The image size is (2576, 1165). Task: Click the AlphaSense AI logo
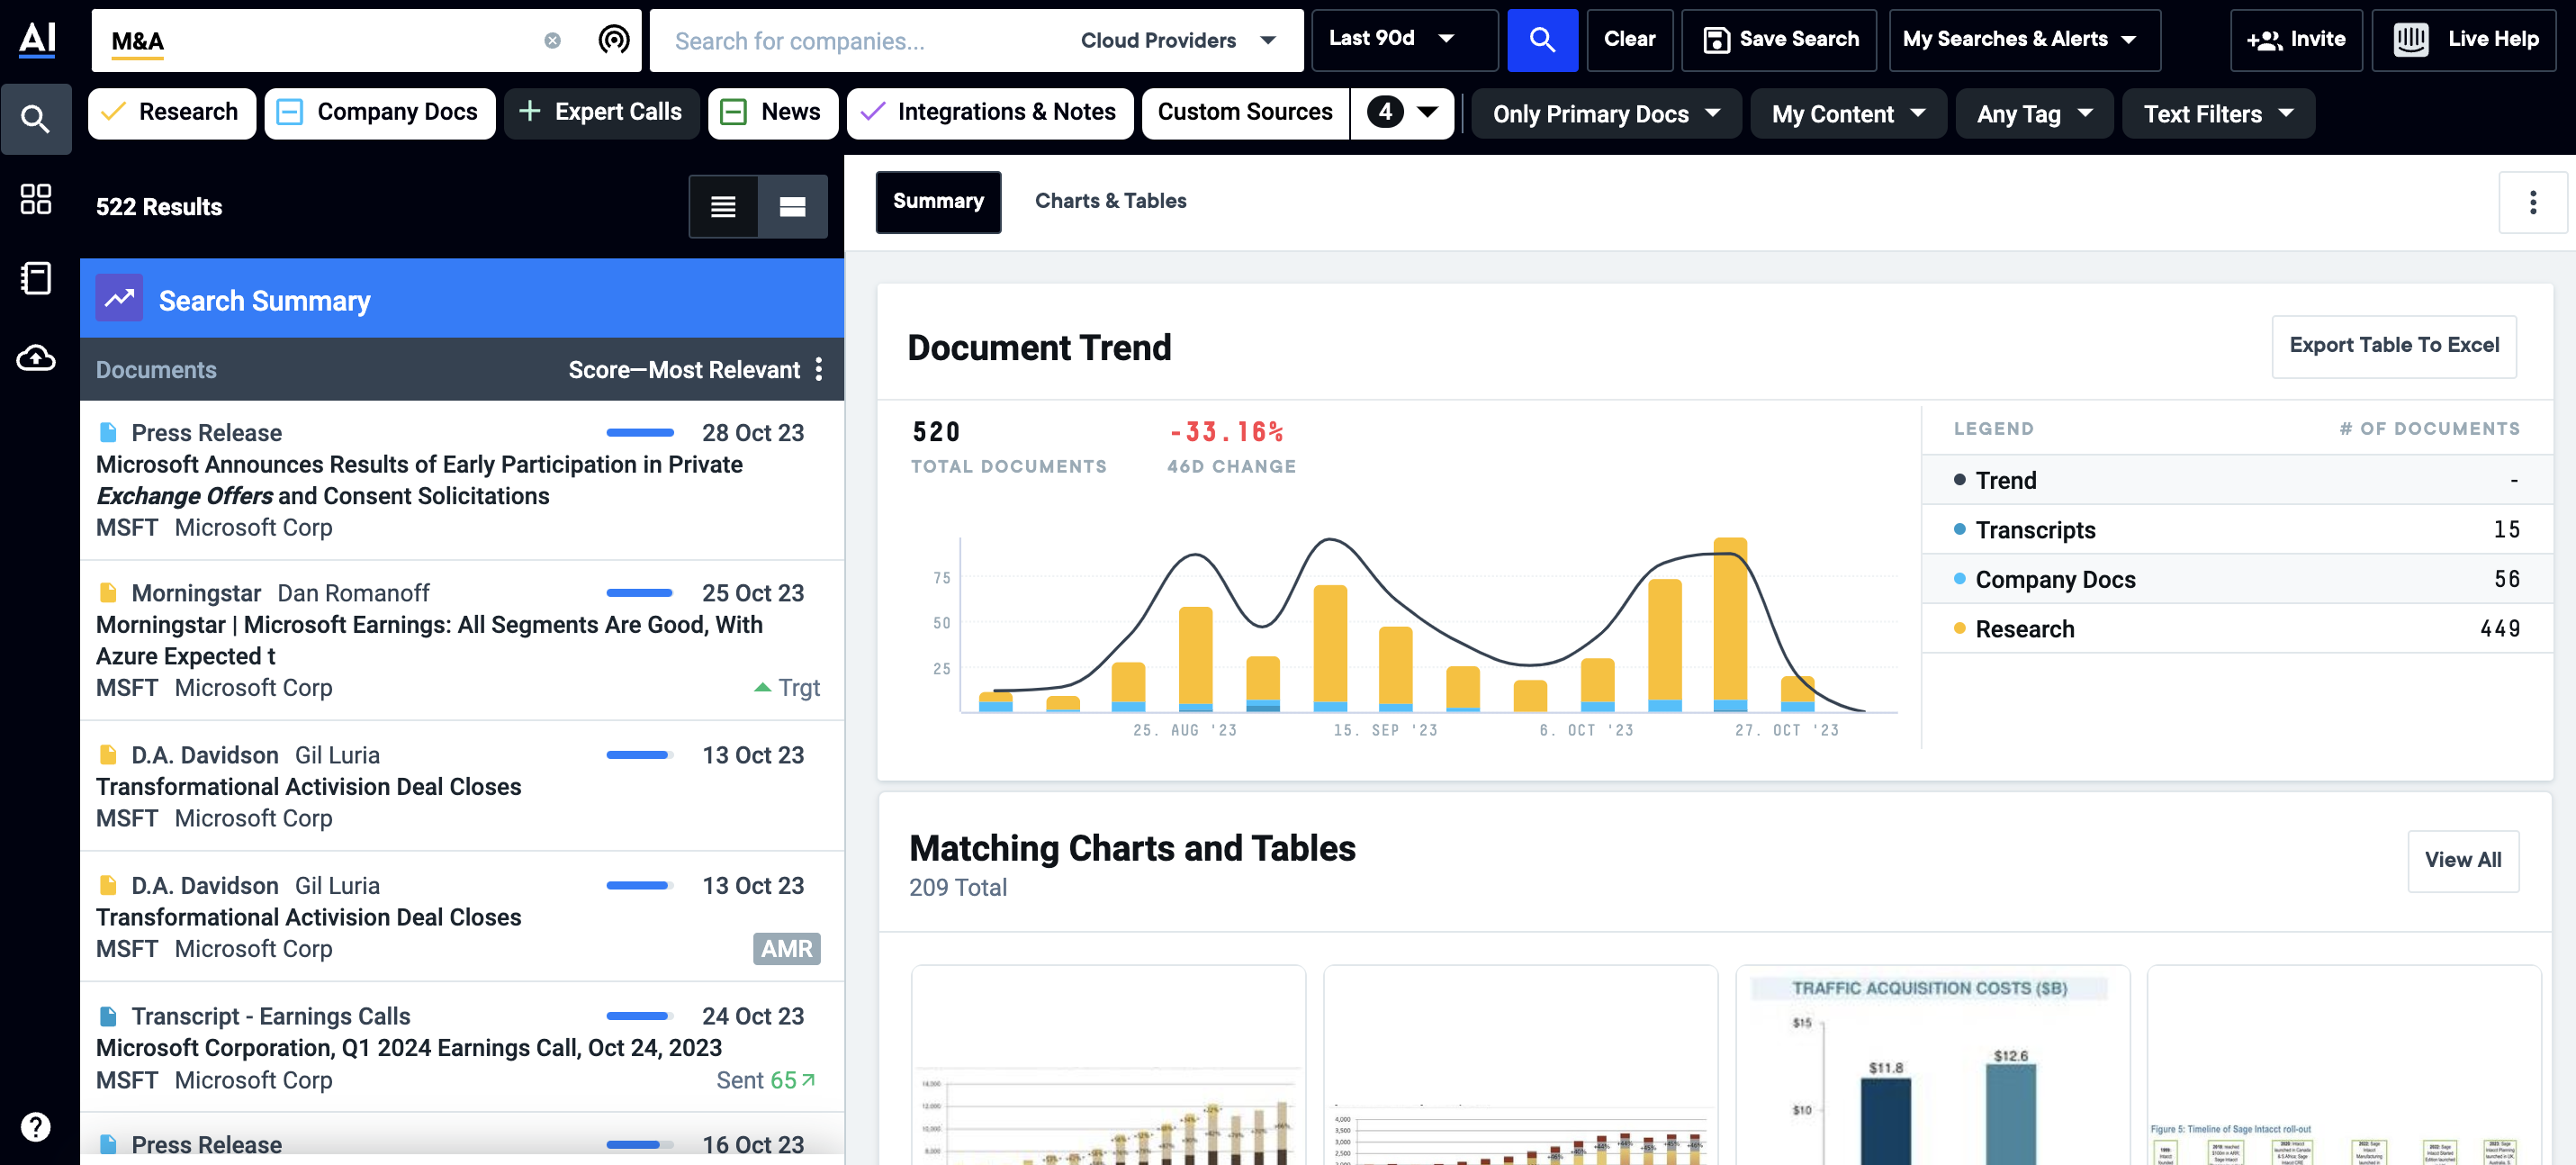click(x=37, y=39)
